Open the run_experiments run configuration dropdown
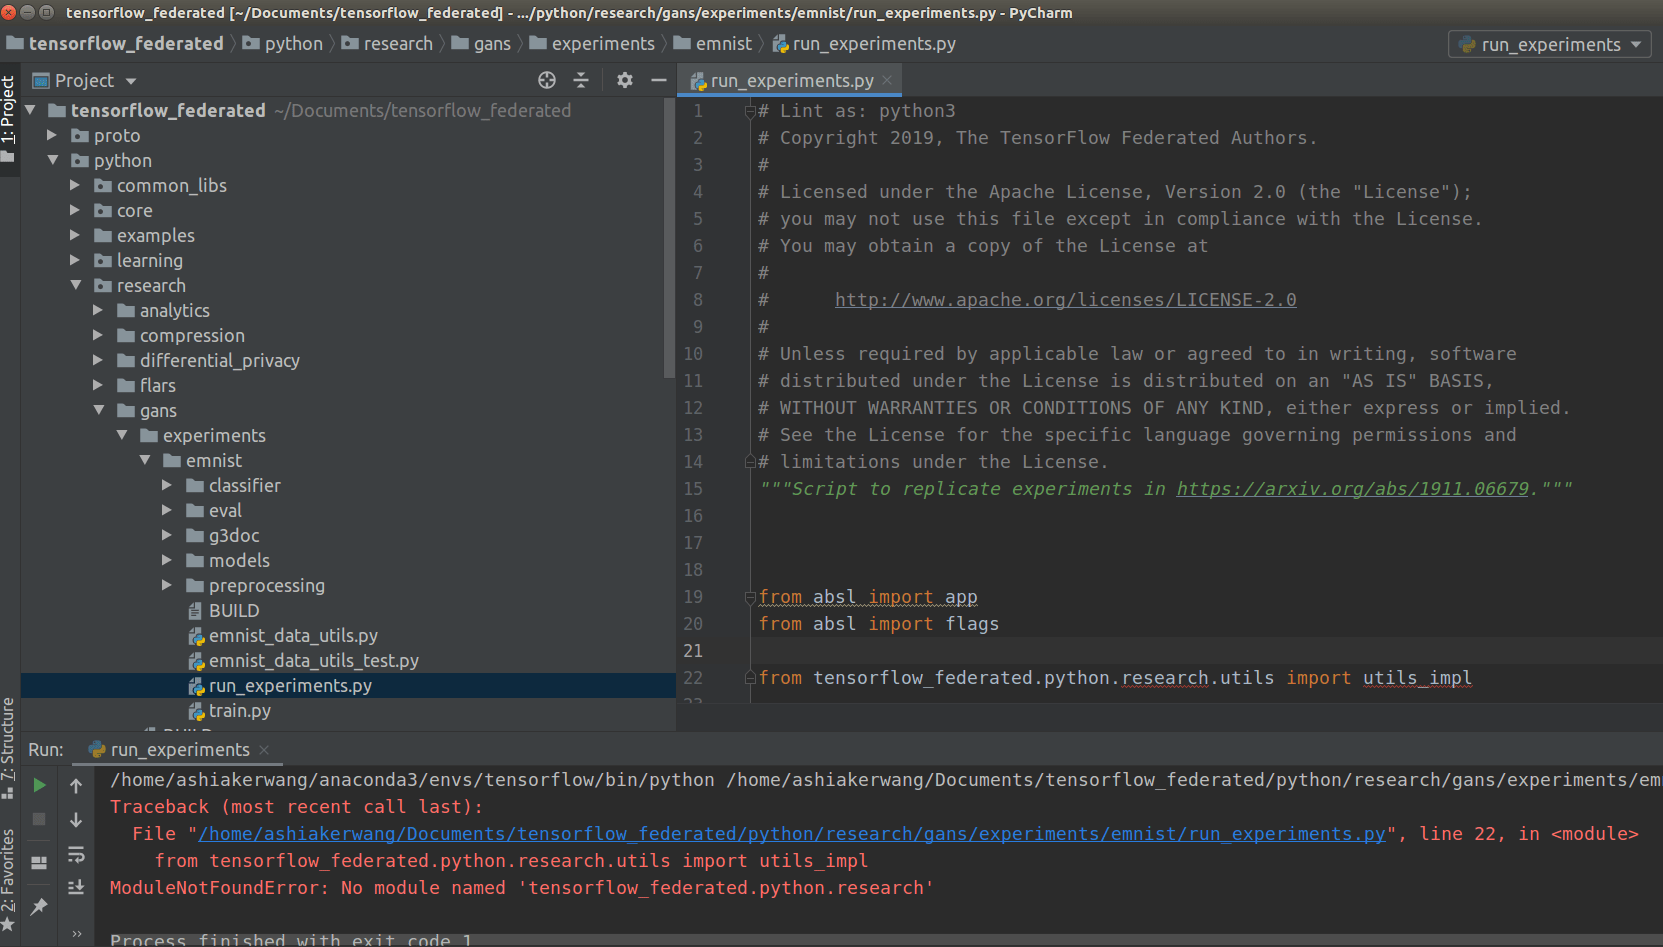 coord(1549,44)
